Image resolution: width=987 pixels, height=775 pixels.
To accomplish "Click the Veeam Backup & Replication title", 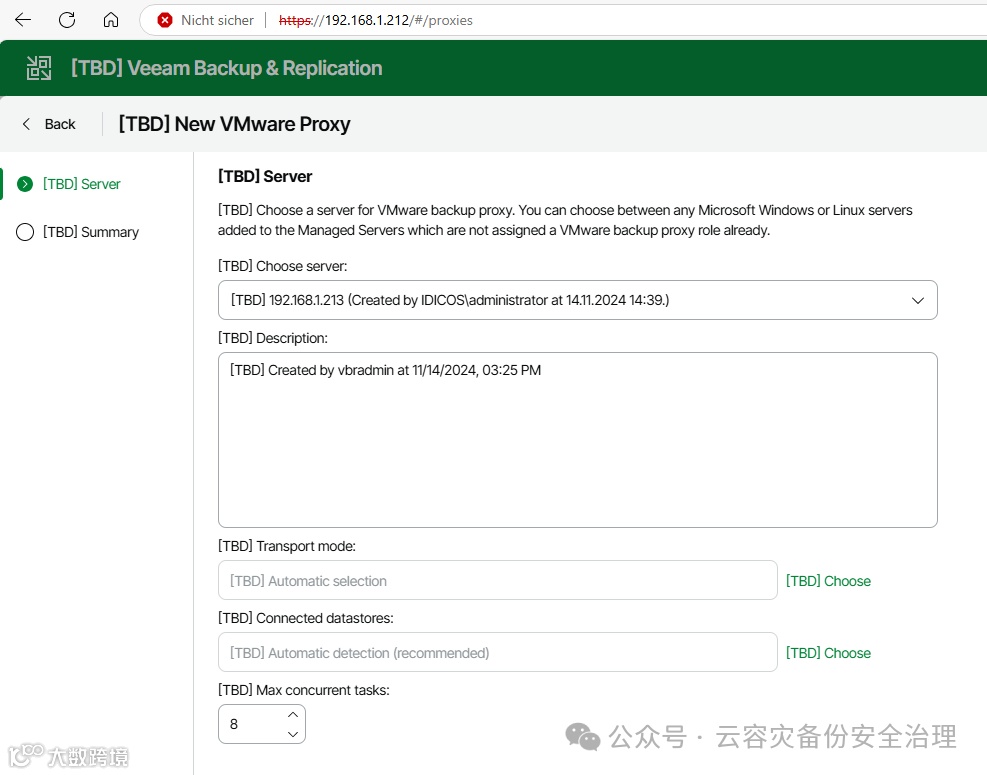I will coord(226,68).
